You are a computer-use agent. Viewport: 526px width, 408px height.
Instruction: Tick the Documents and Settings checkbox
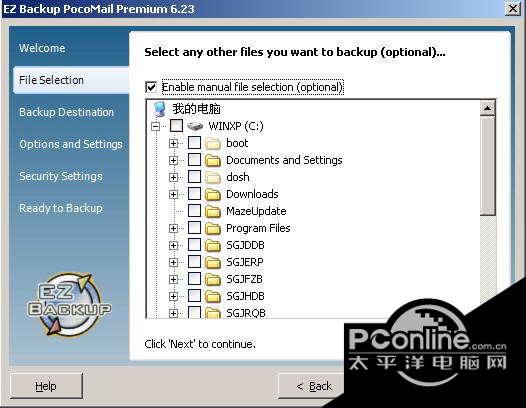[x=194, y=160]
